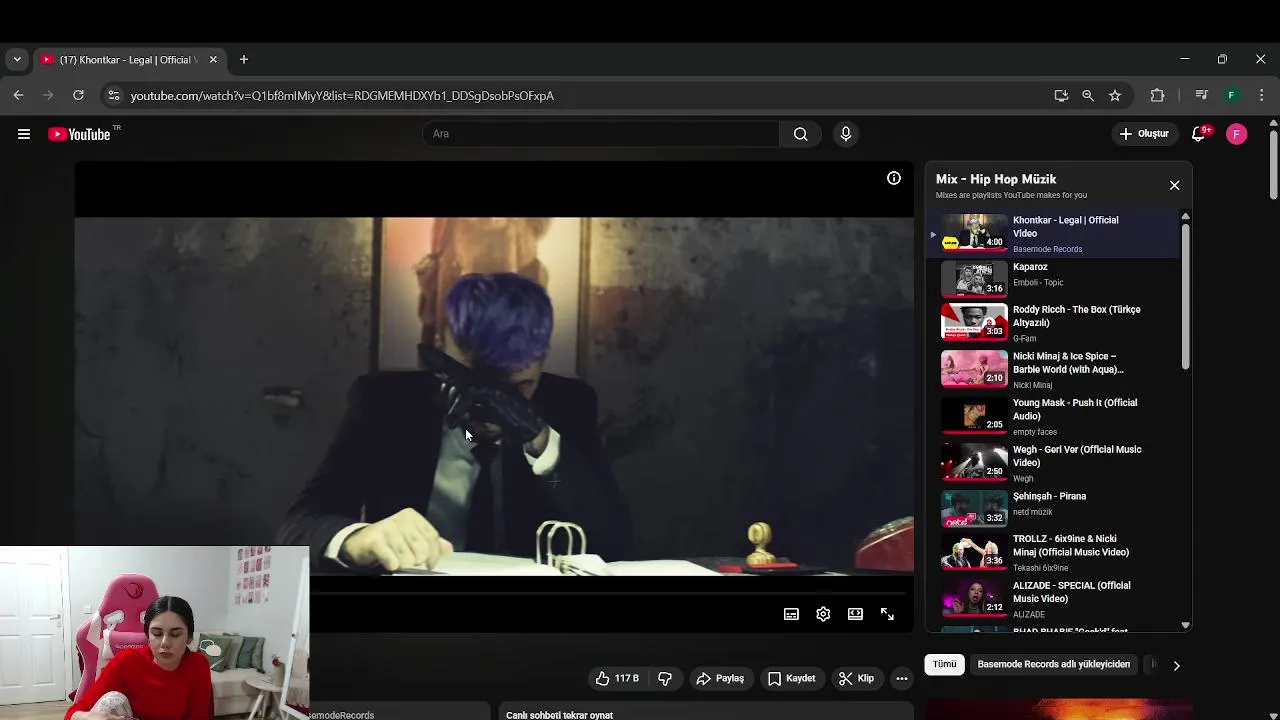Open the Chrome three-dot menu
Image resolution: width=1280 pixels, height=720 pixels.
pyautogui.click(x=1261, y=95)
